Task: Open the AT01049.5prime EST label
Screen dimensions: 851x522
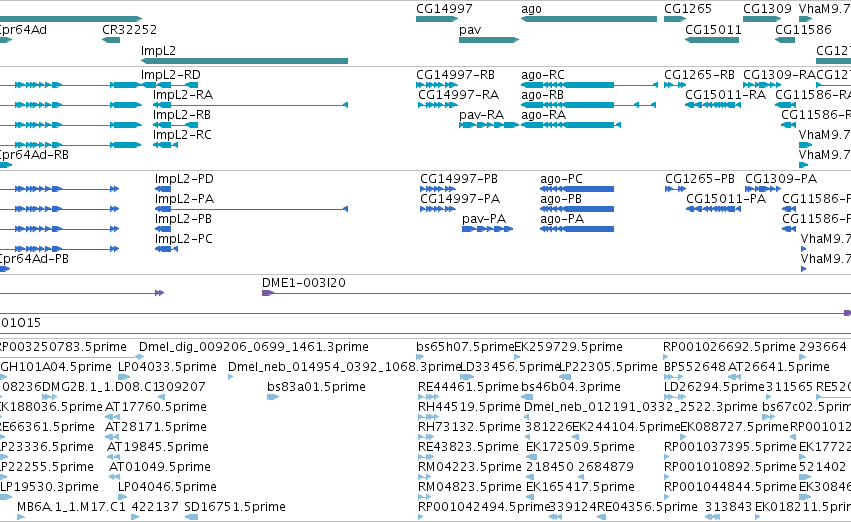Action: (x=160, y=468)
